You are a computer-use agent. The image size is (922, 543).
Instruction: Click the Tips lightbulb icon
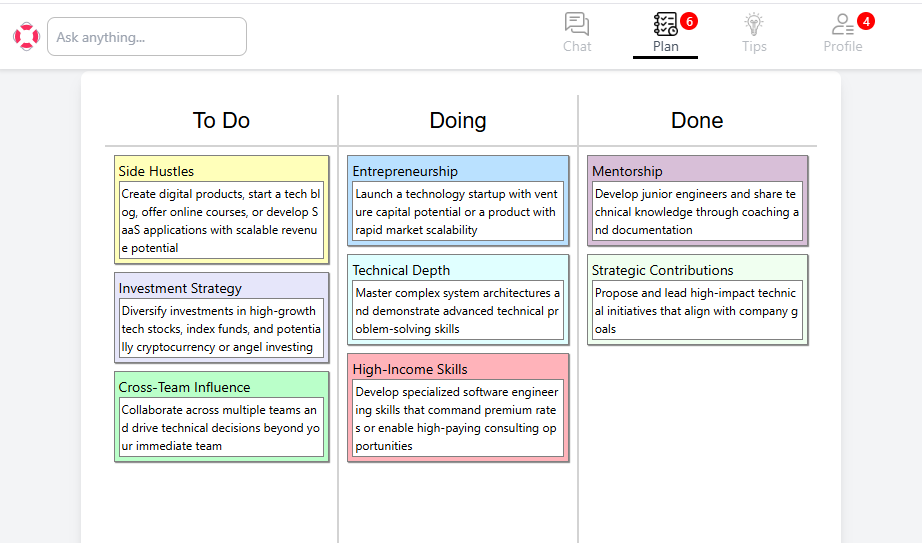point(754,24)
